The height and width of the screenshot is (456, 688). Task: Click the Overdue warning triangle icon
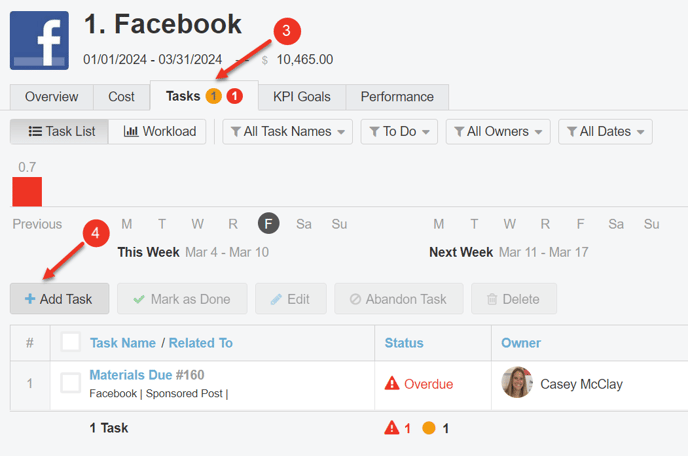point(392,383)
